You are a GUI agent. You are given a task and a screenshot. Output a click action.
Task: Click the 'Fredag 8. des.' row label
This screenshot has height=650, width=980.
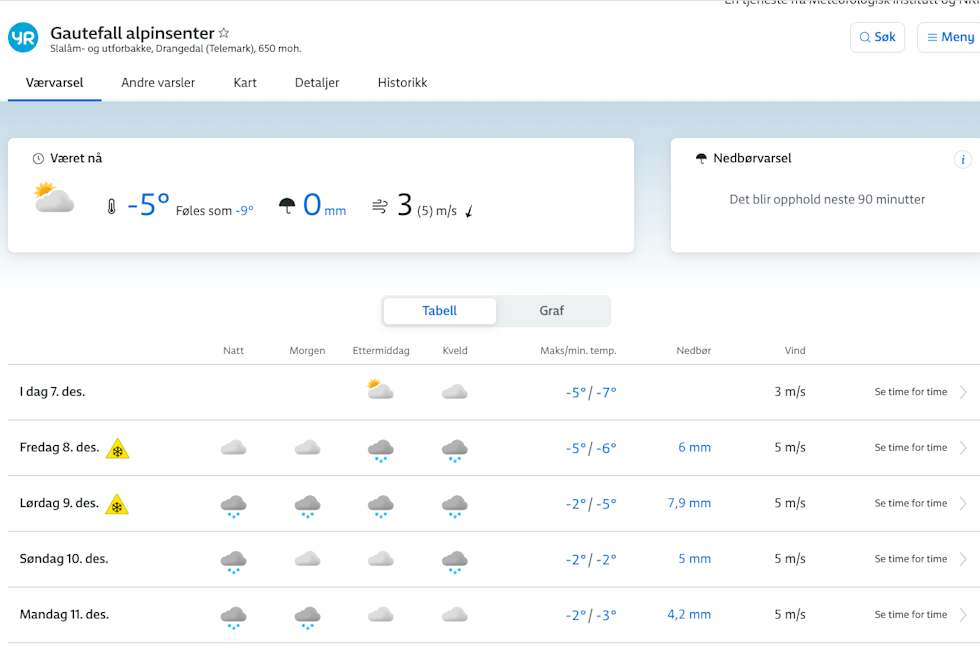click(59, 448)
